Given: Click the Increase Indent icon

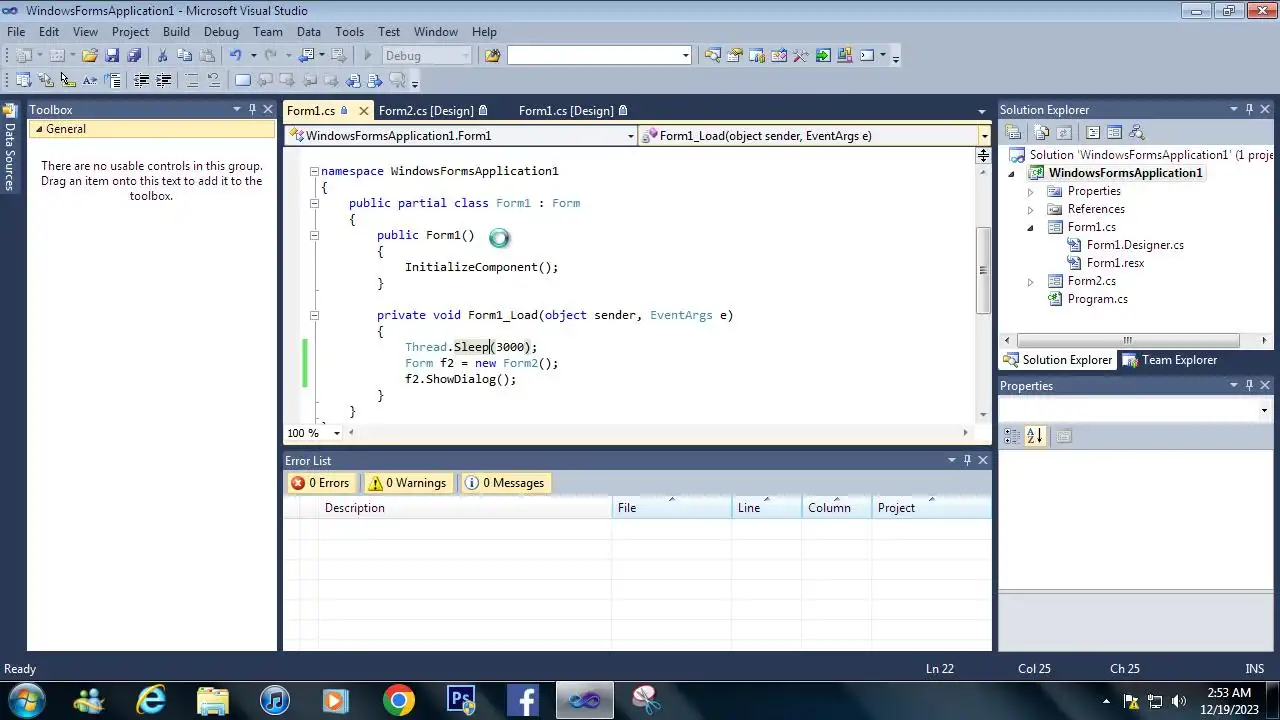Looking at the screenshot, I should click(x=163, y=80).
